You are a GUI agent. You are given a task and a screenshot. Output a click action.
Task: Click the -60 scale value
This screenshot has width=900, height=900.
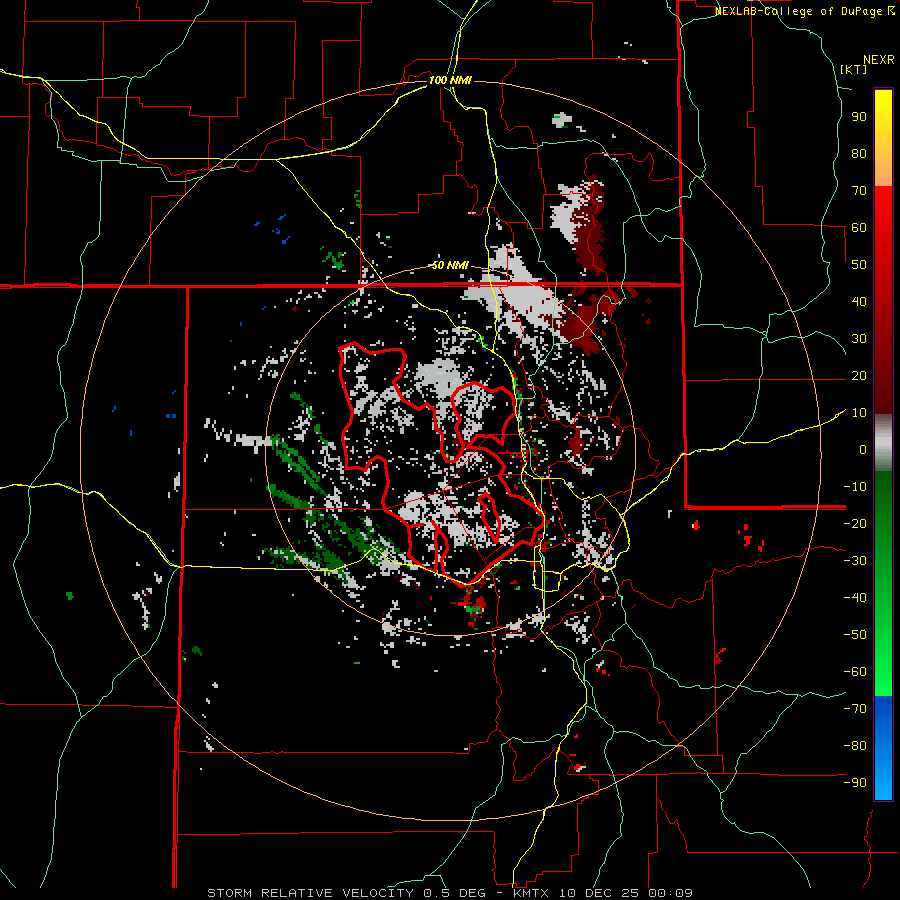click(855, 672)
